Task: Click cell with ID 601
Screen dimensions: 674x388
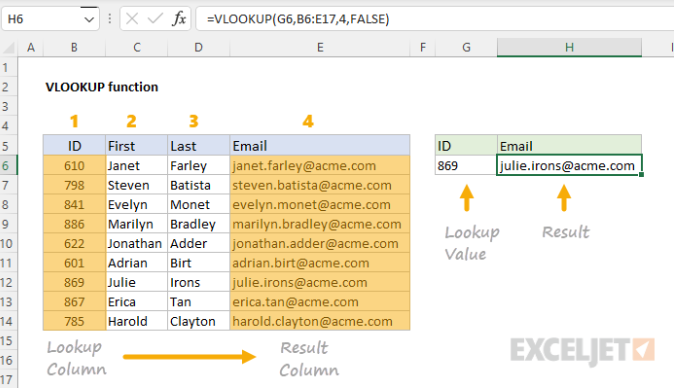Action: [74, 263]
